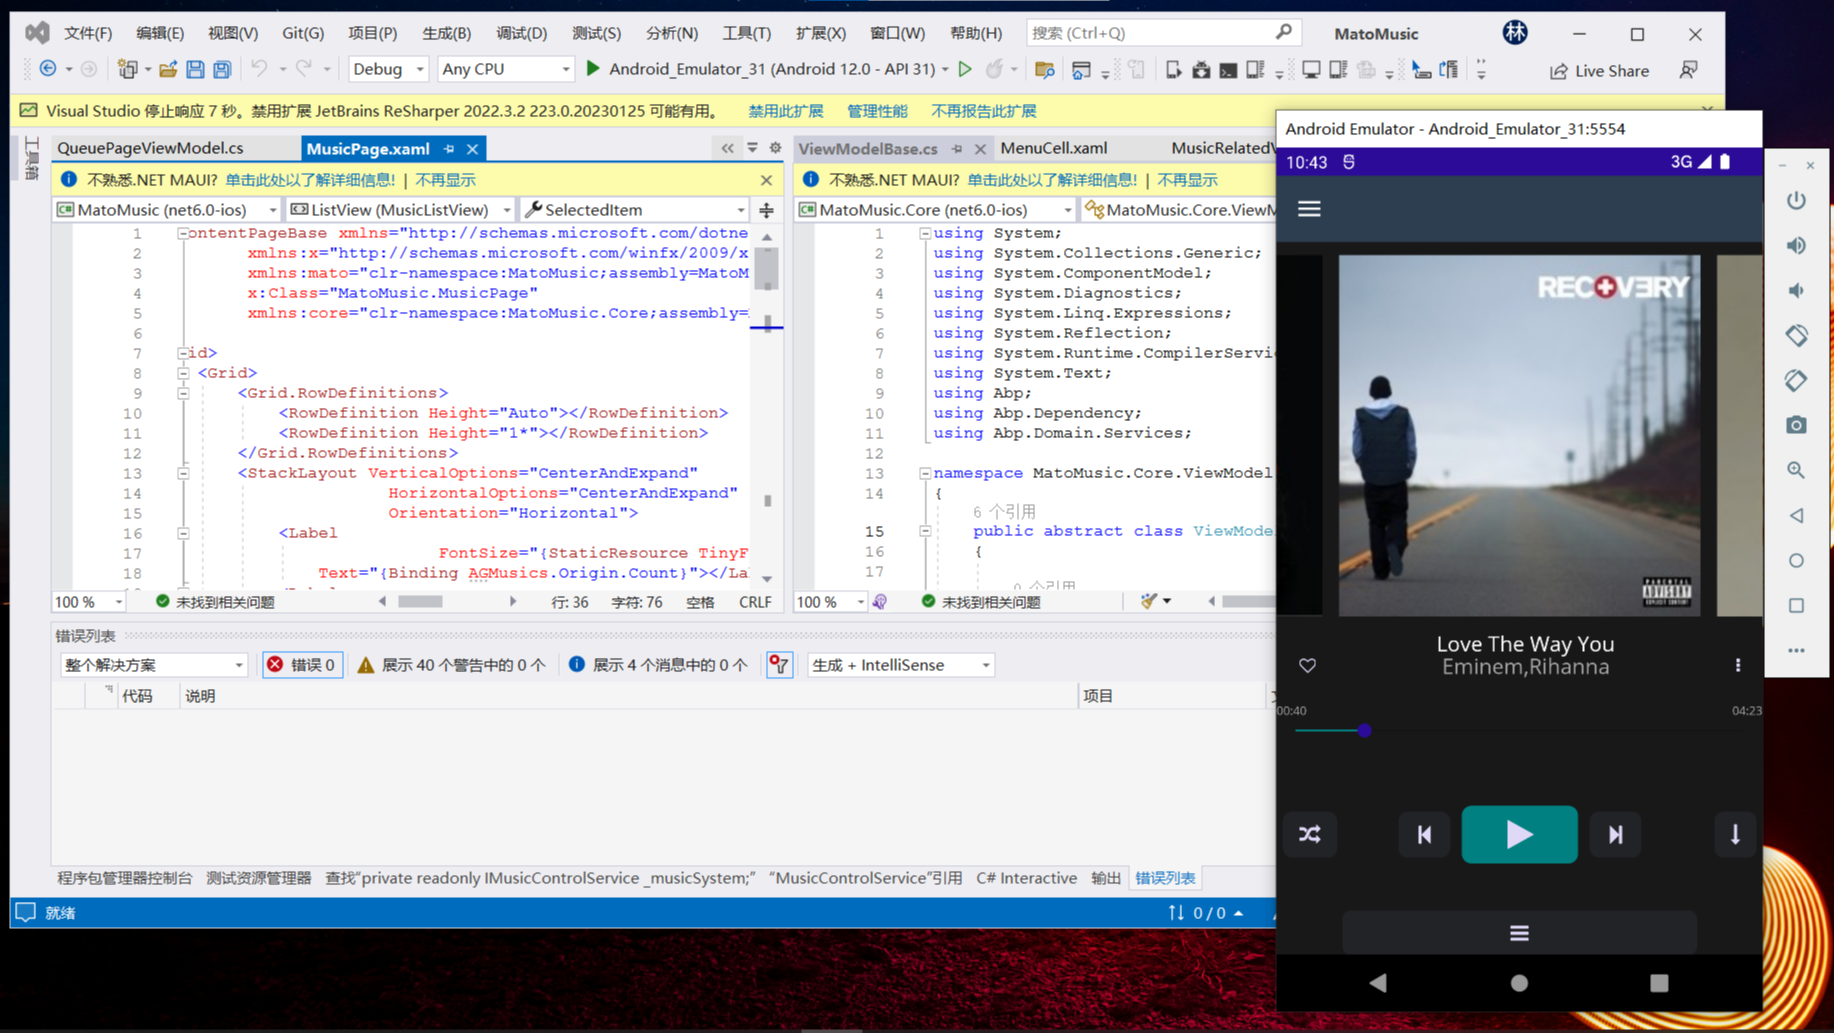
Task: Open the SelectedItem member dropdown
Action: [635, 210]
